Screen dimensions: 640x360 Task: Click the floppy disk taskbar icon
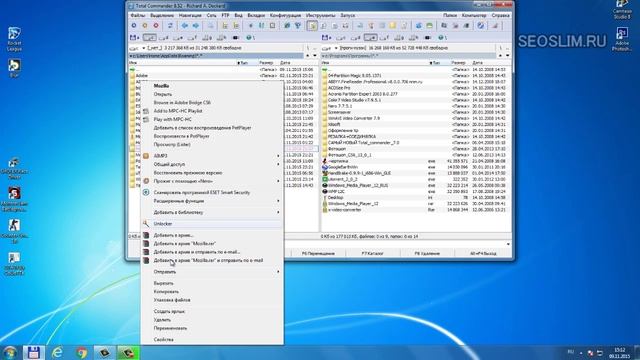[33, 352]
